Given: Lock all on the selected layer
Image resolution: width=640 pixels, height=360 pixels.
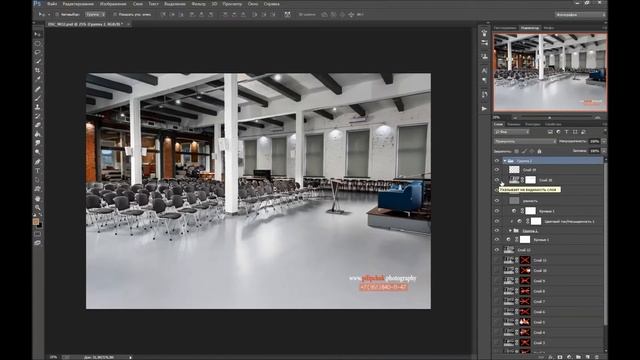Looking at the screenshot, I should (x=539, y=151).
